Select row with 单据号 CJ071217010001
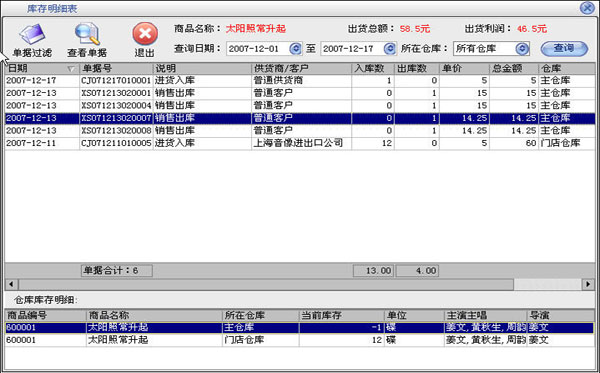Viewport: 600px width, 373px height. (300, 81)
